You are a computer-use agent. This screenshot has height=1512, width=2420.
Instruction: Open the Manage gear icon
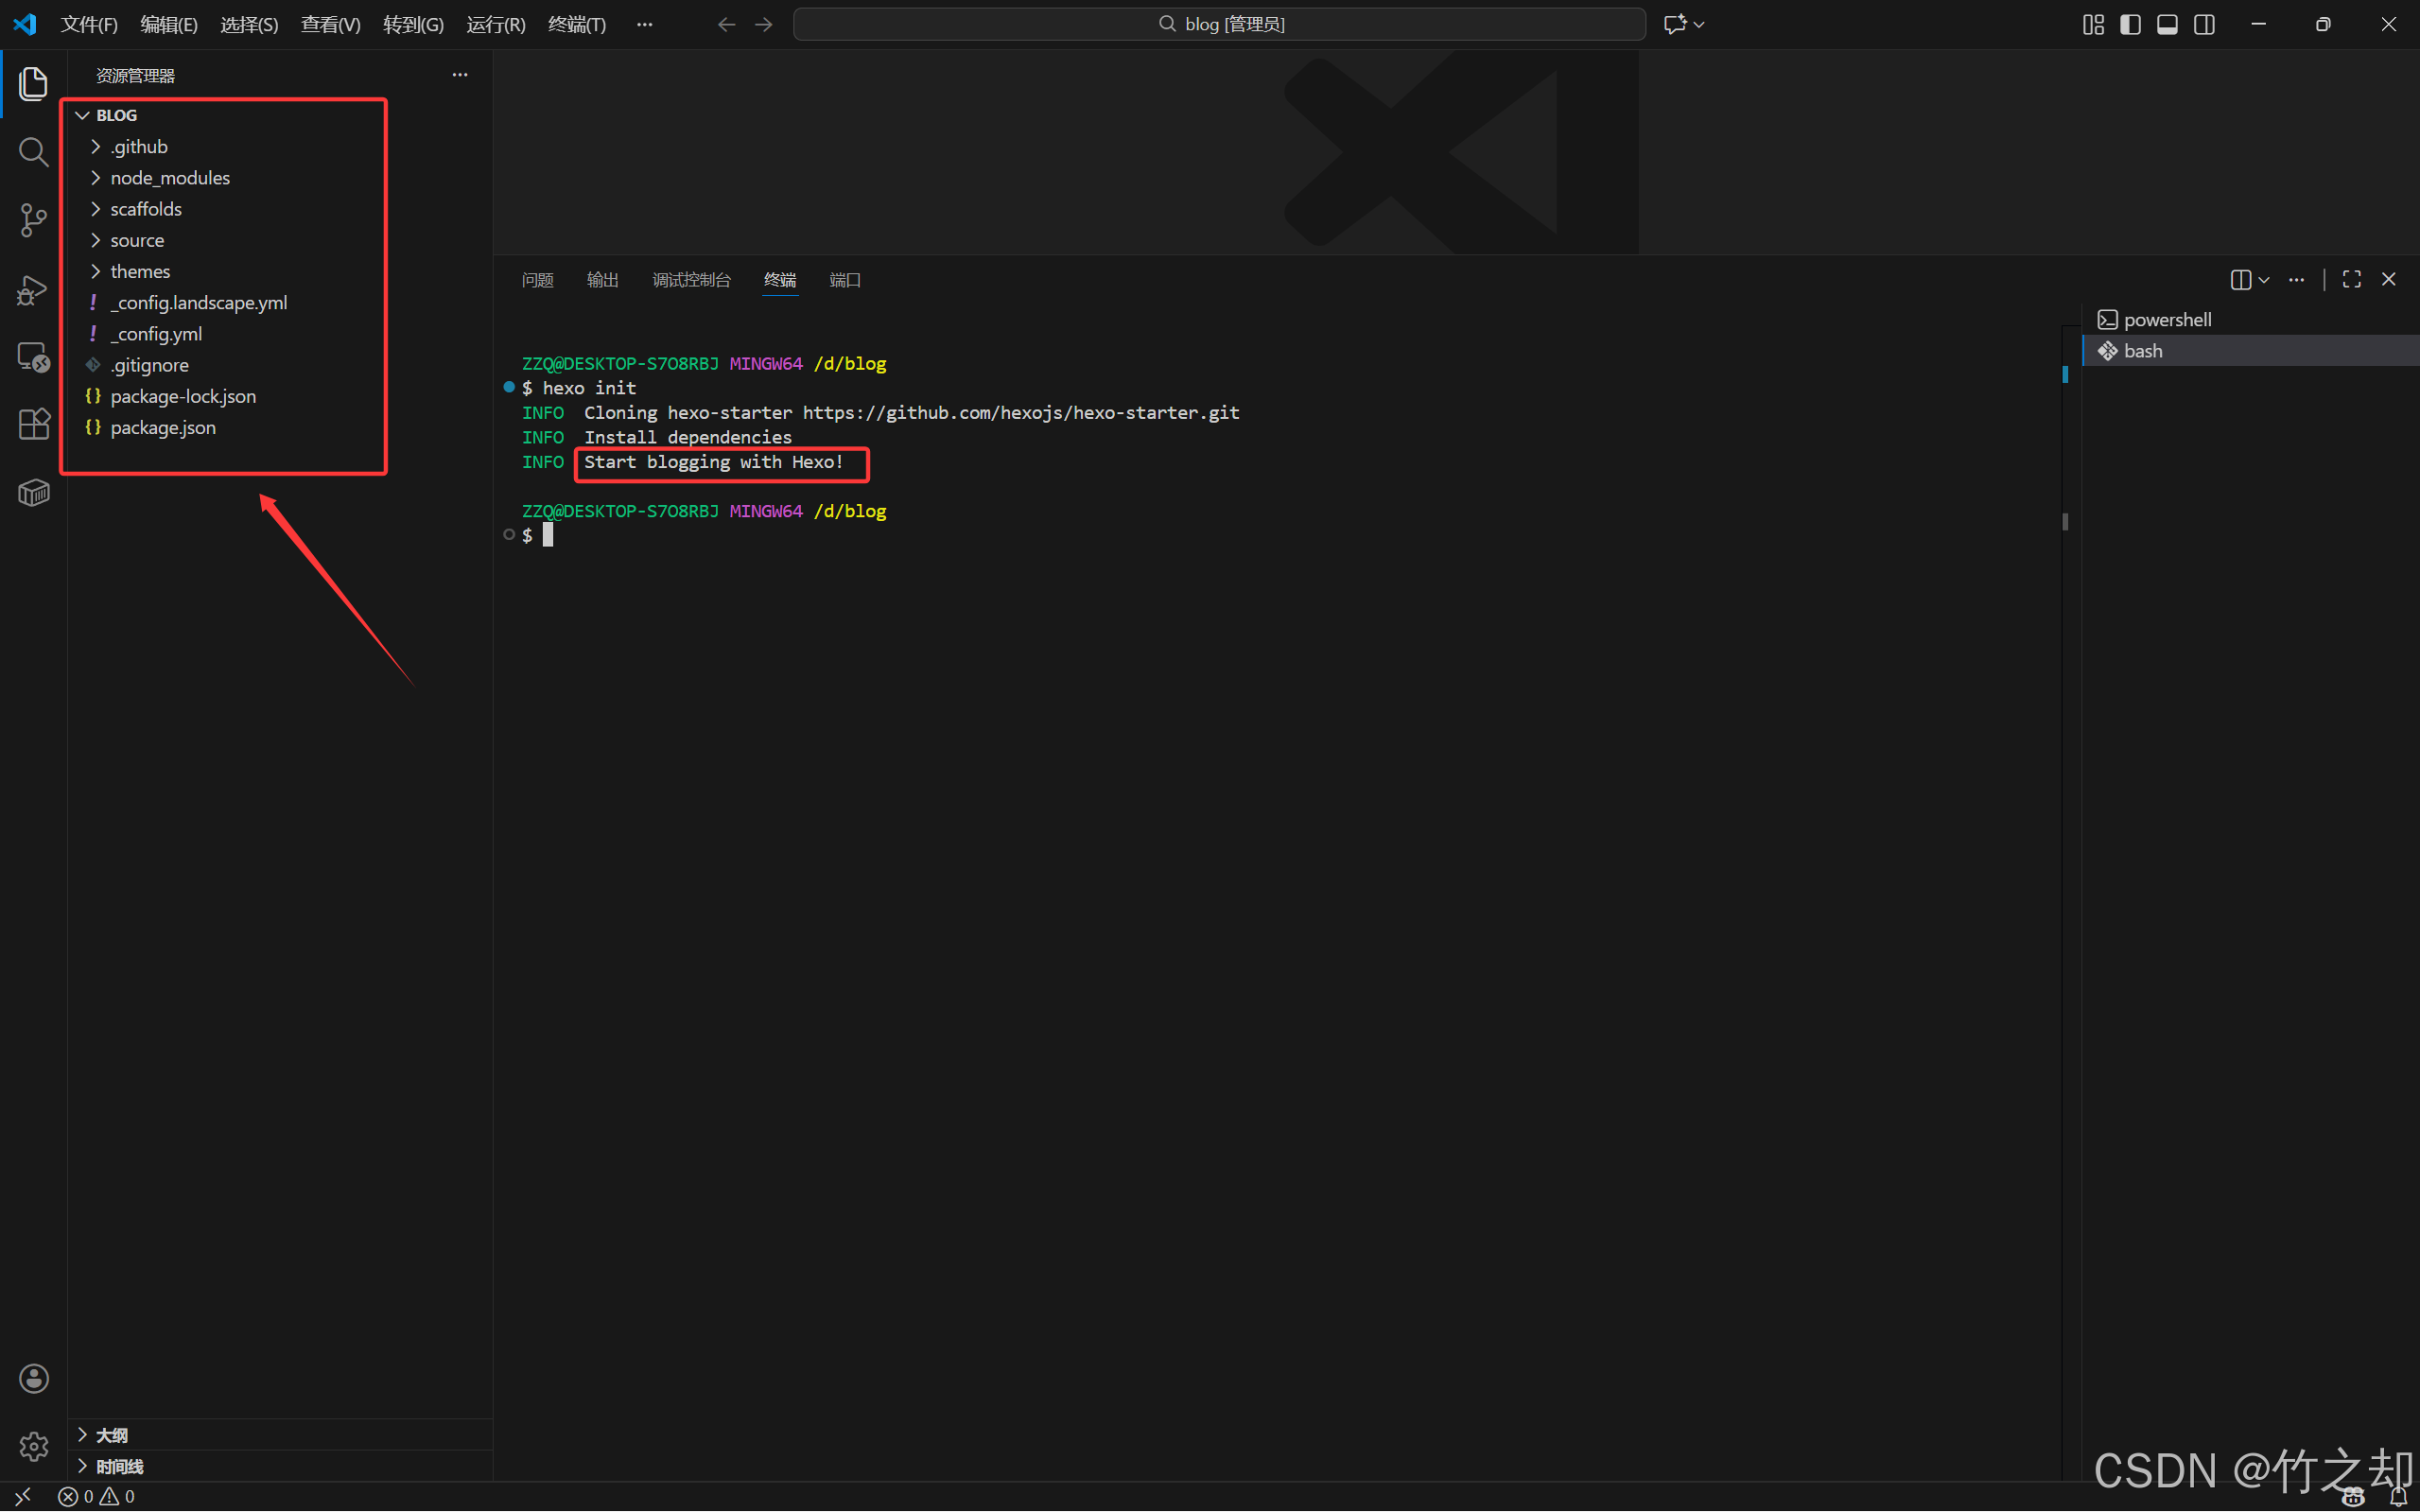pyautogui.click(x=33, y=1446)
